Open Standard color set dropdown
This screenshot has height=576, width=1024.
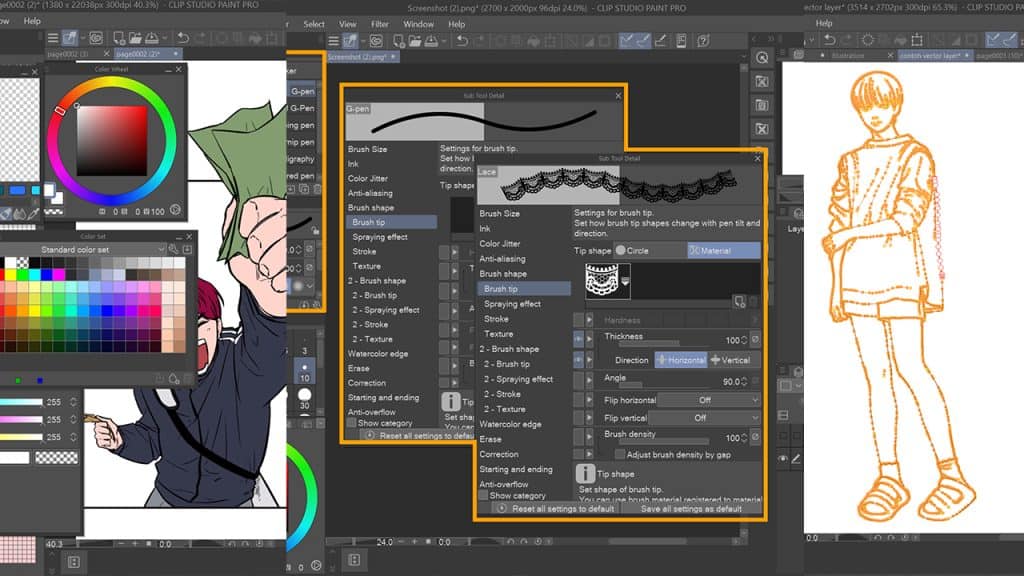pos(82,249)
